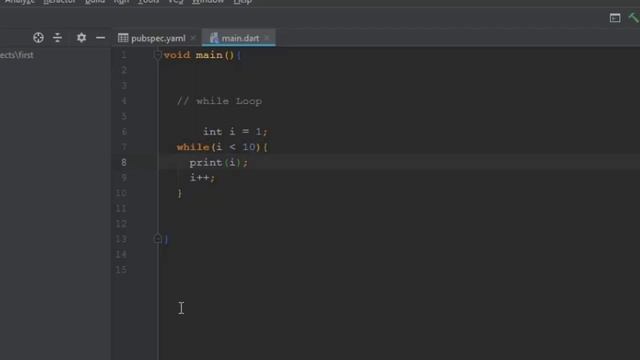Open the Tools menu
Image resolution: width=640 pixels, height=360 pixels.
click(149, 2)
